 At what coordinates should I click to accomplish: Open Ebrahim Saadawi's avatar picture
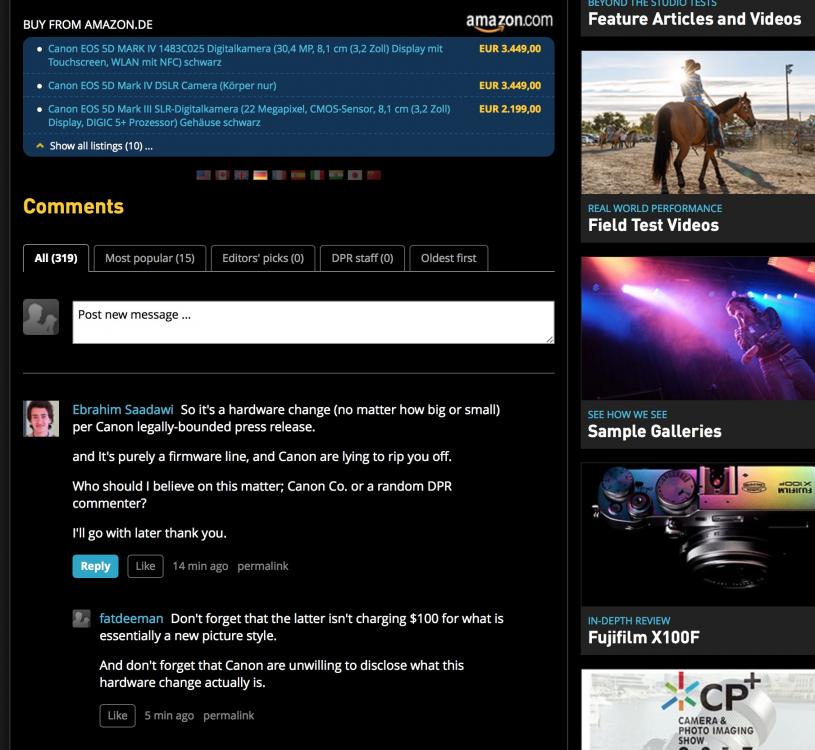[41, 418]
